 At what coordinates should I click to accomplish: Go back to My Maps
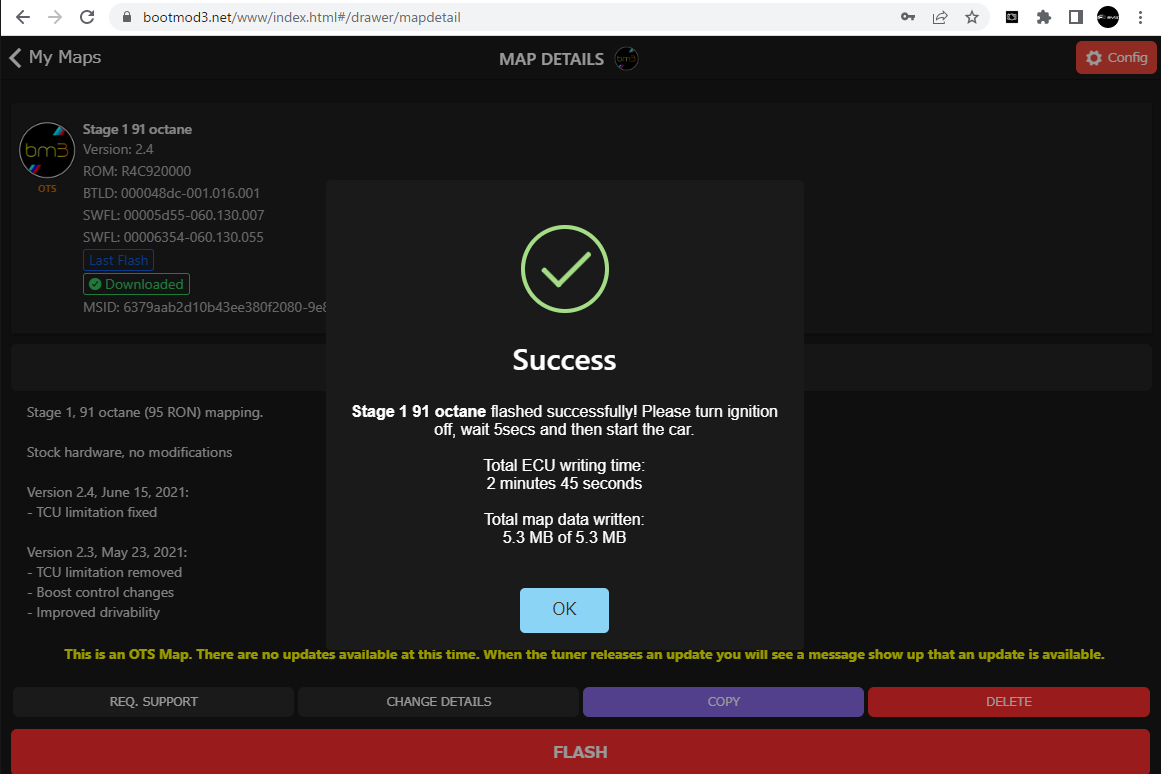point(56,58)
